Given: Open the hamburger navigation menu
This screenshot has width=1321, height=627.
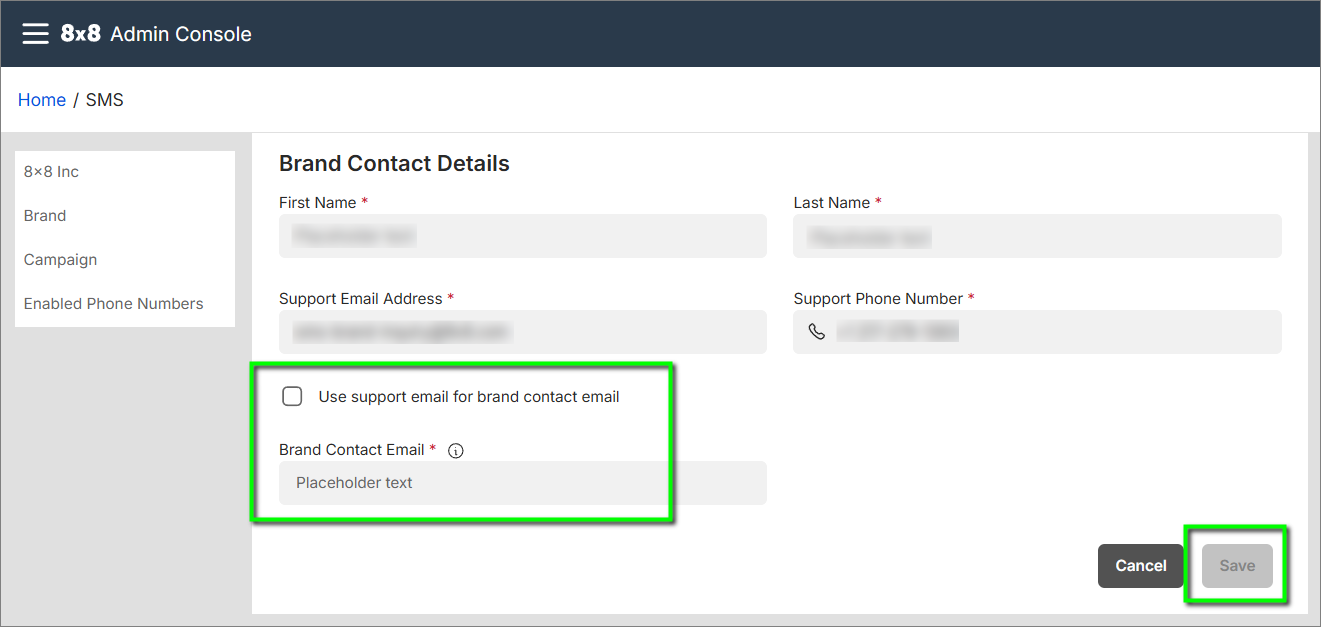Looking at the screenshot, I should coord(35,34).
